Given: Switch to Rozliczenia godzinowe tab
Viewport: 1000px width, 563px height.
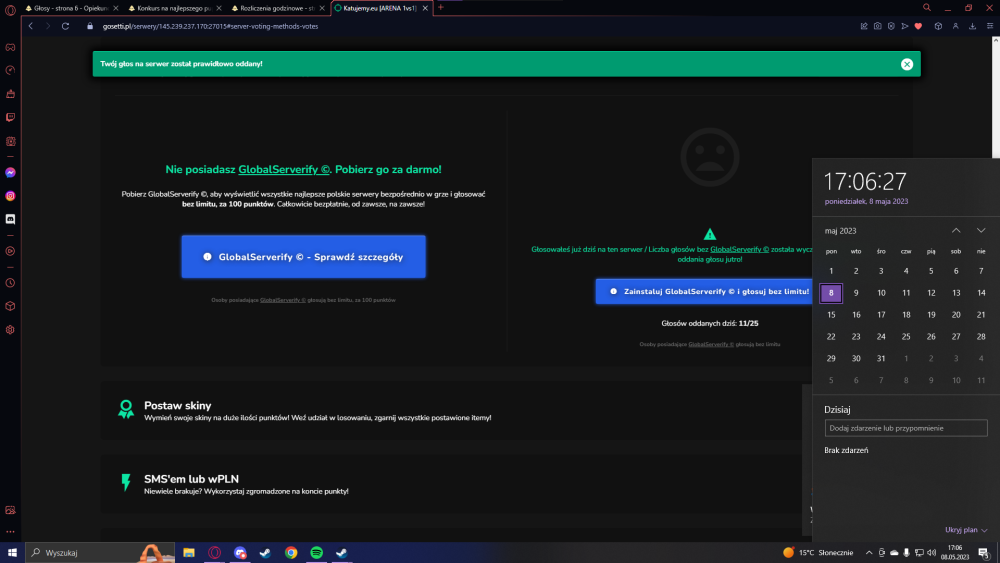Looking at the screenshot, I should click(277, 8).
